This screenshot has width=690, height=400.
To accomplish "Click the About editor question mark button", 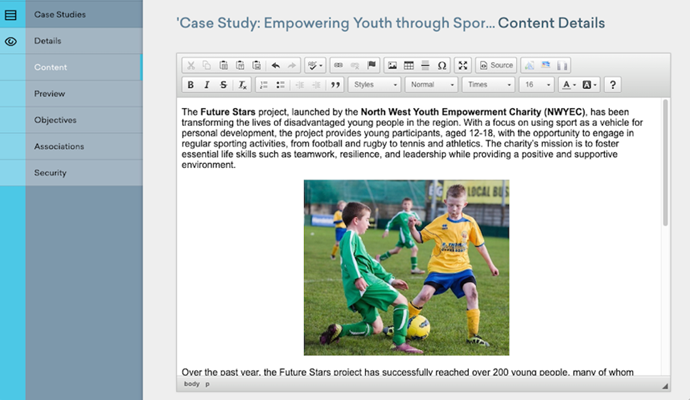I will tap(613, 84).
